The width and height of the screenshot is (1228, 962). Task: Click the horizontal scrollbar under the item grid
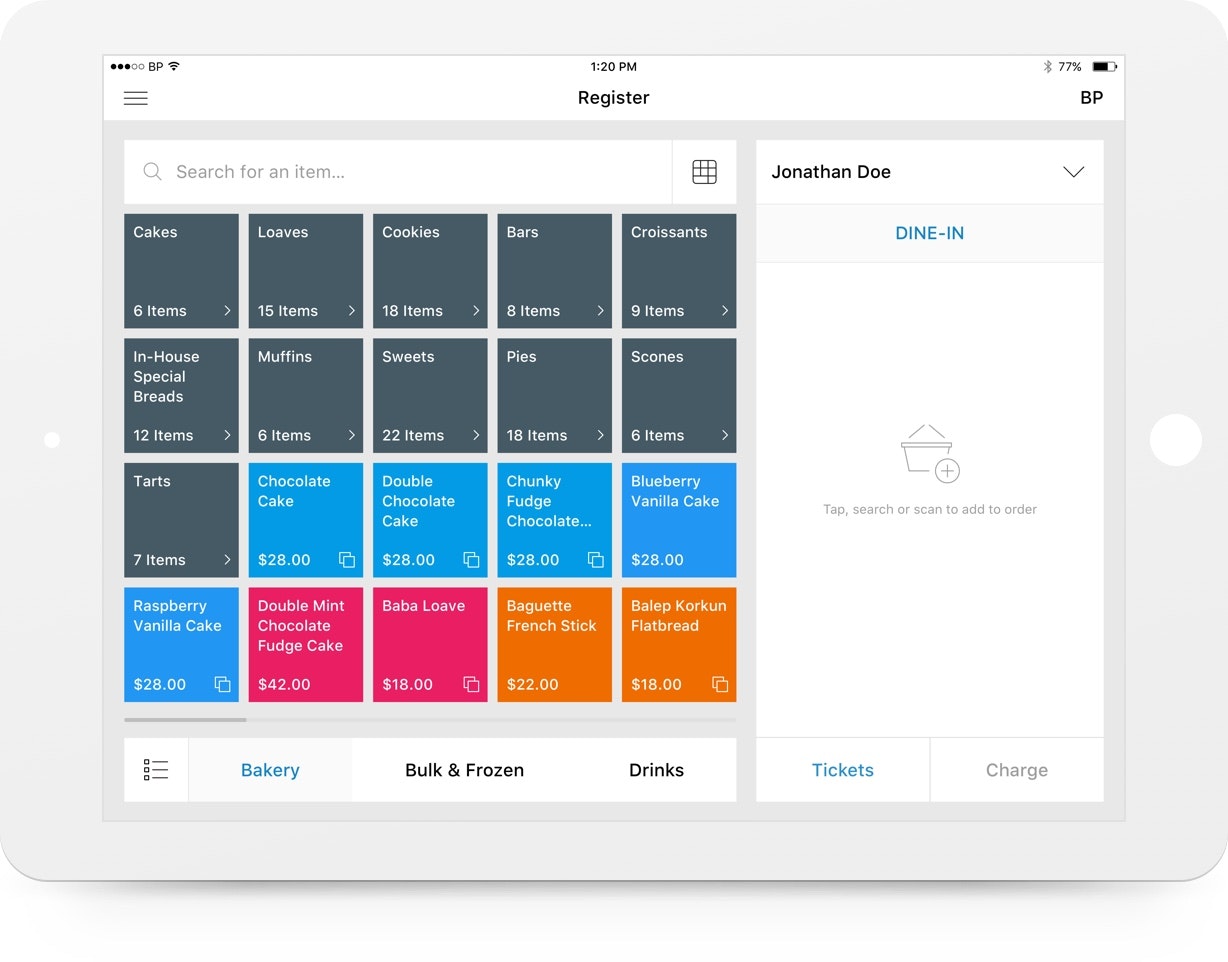click(x=186, y=720)
